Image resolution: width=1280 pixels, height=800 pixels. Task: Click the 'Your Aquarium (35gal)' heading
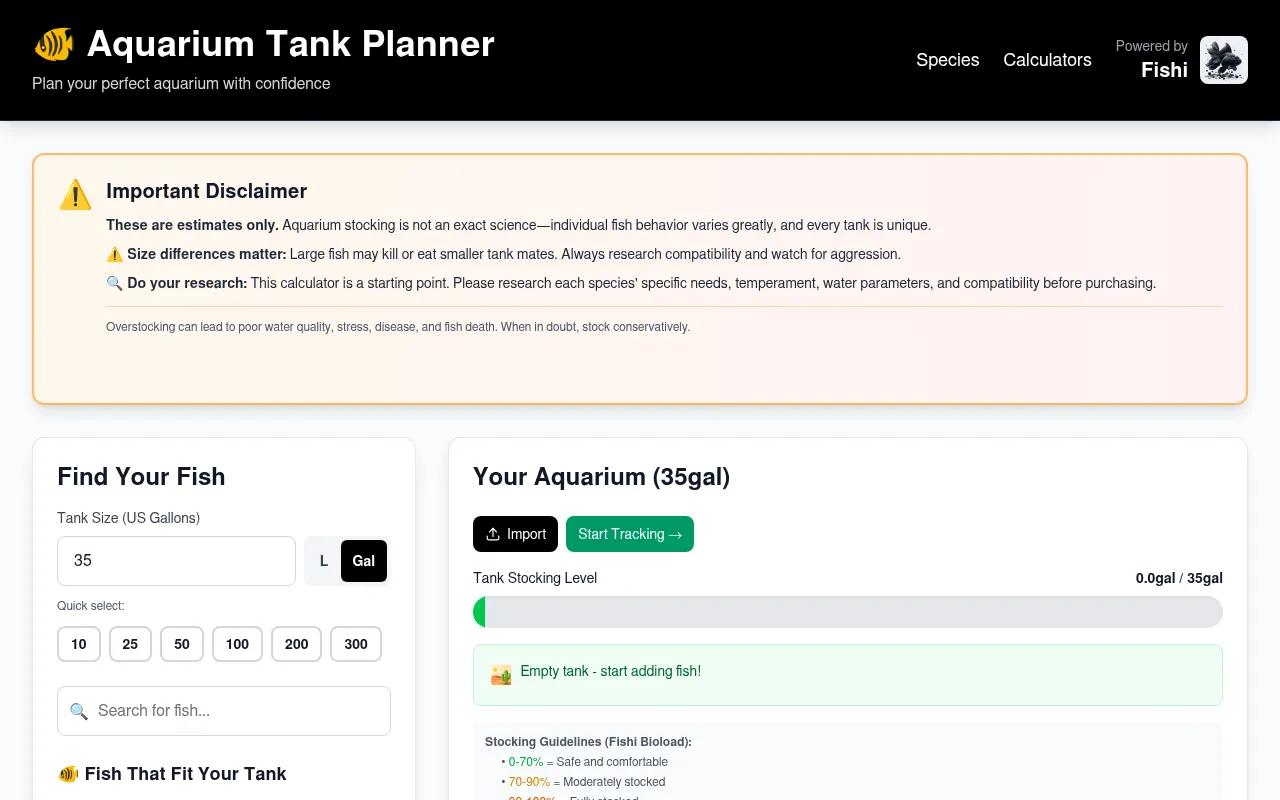pos(602,477)
